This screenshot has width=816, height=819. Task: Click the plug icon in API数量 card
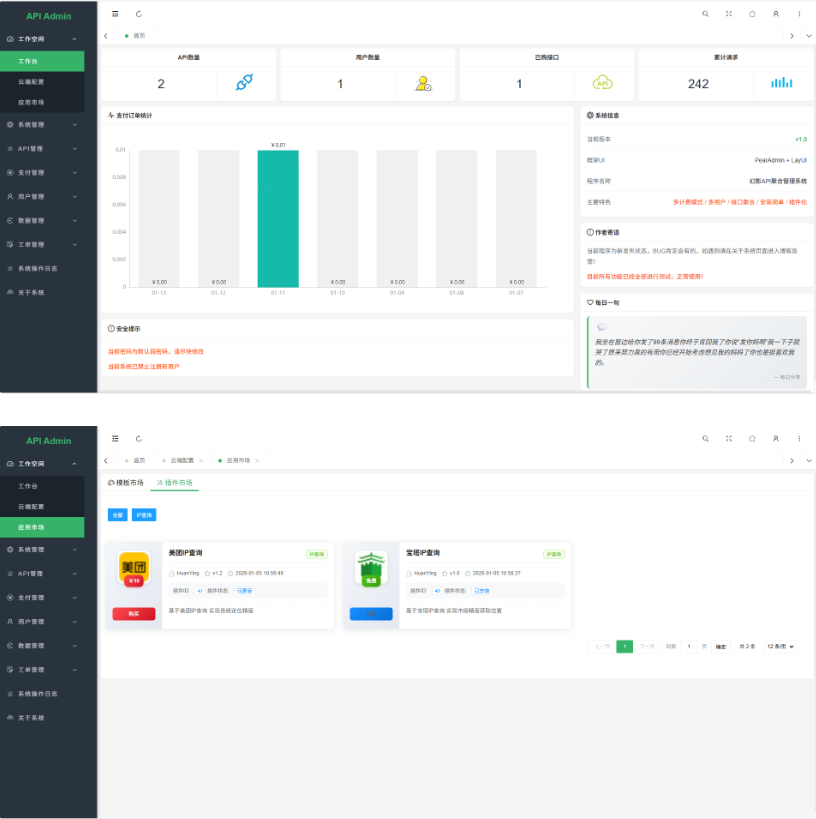pyautogui.click(x=244, y=84)
